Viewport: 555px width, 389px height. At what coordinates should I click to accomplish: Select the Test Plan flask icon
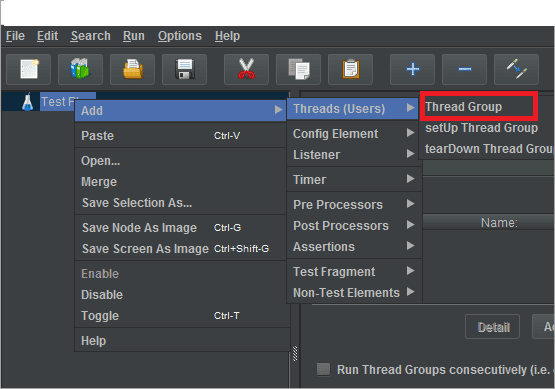click(28, 102)
